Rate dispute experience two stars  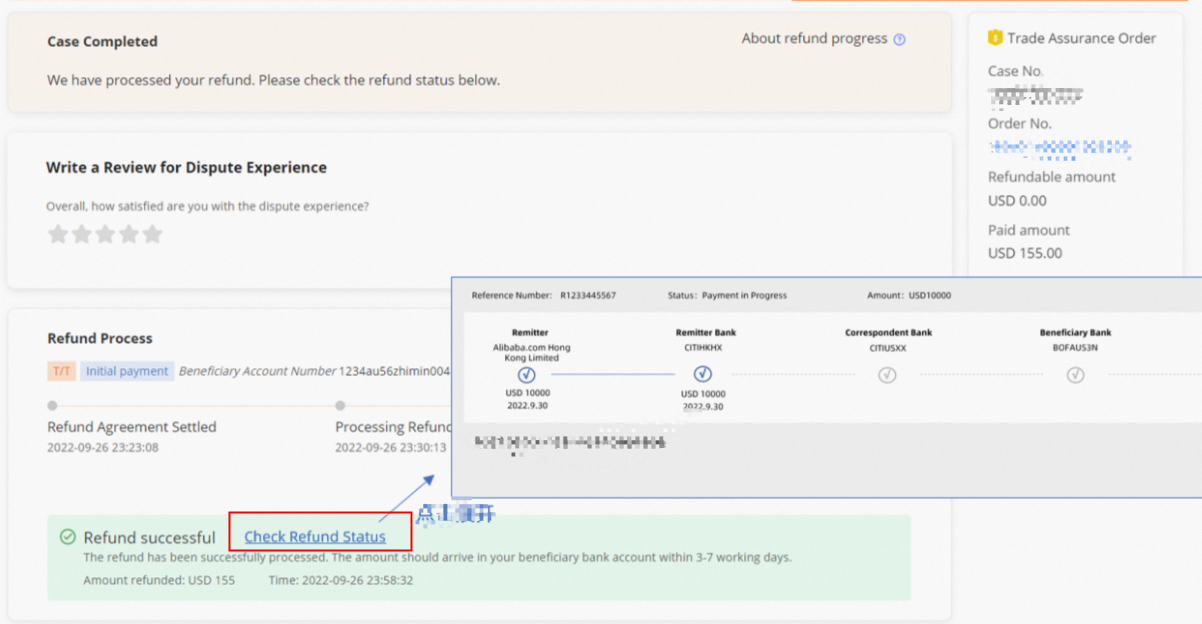(x=81, y=234)
